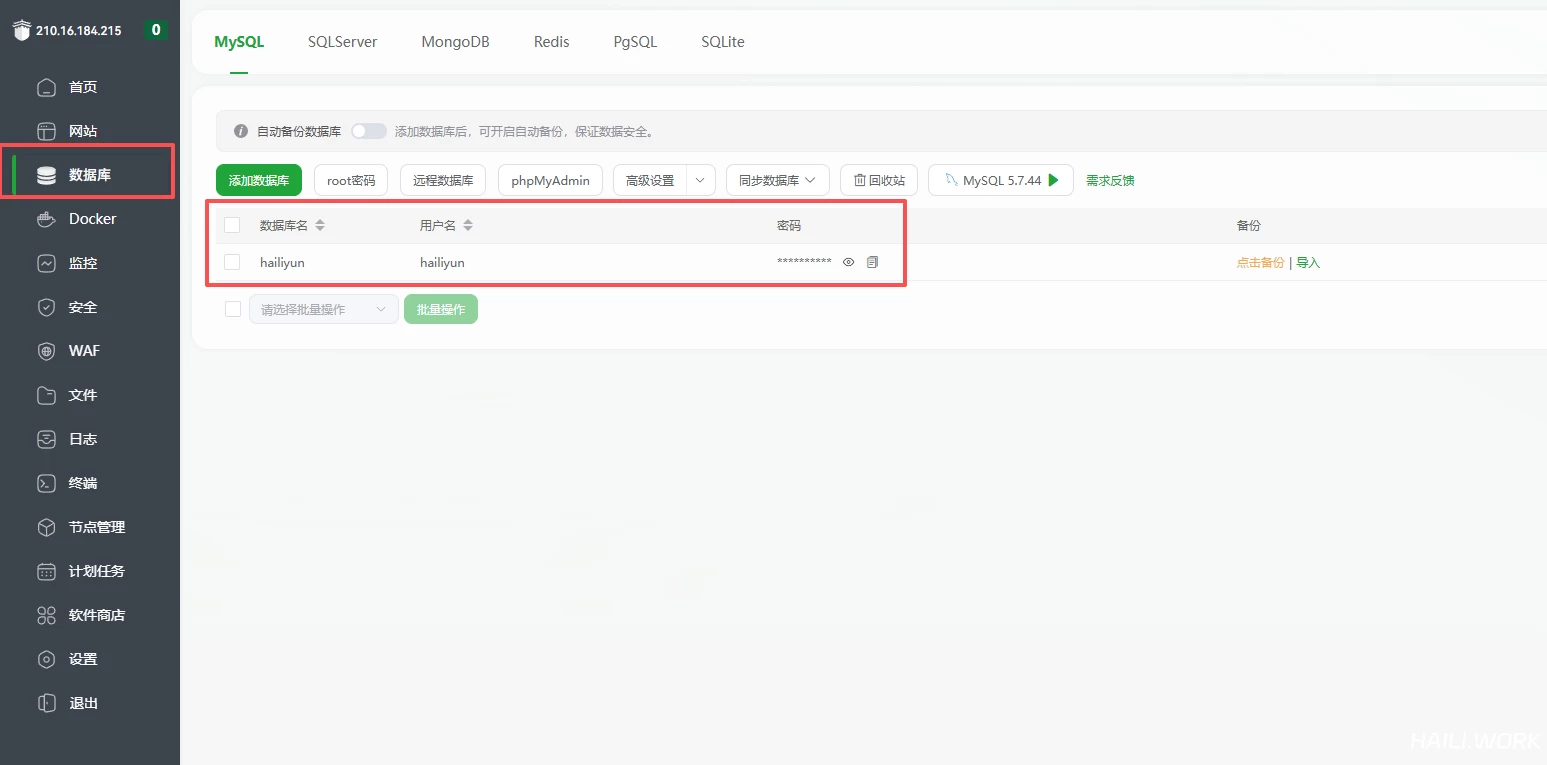Click the recycle bin (回收站) trash icon
1547x765 pixels.
click(x=860, y=181)
